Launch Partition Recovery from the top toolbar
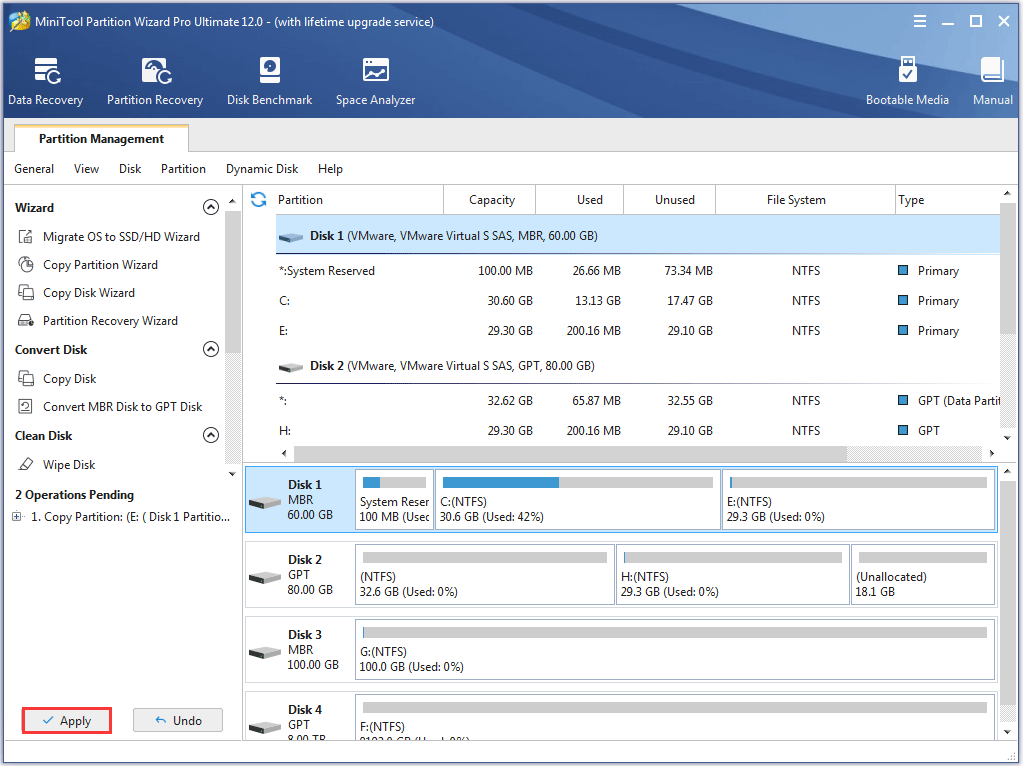1023x766 pixels. coord(155,82)
